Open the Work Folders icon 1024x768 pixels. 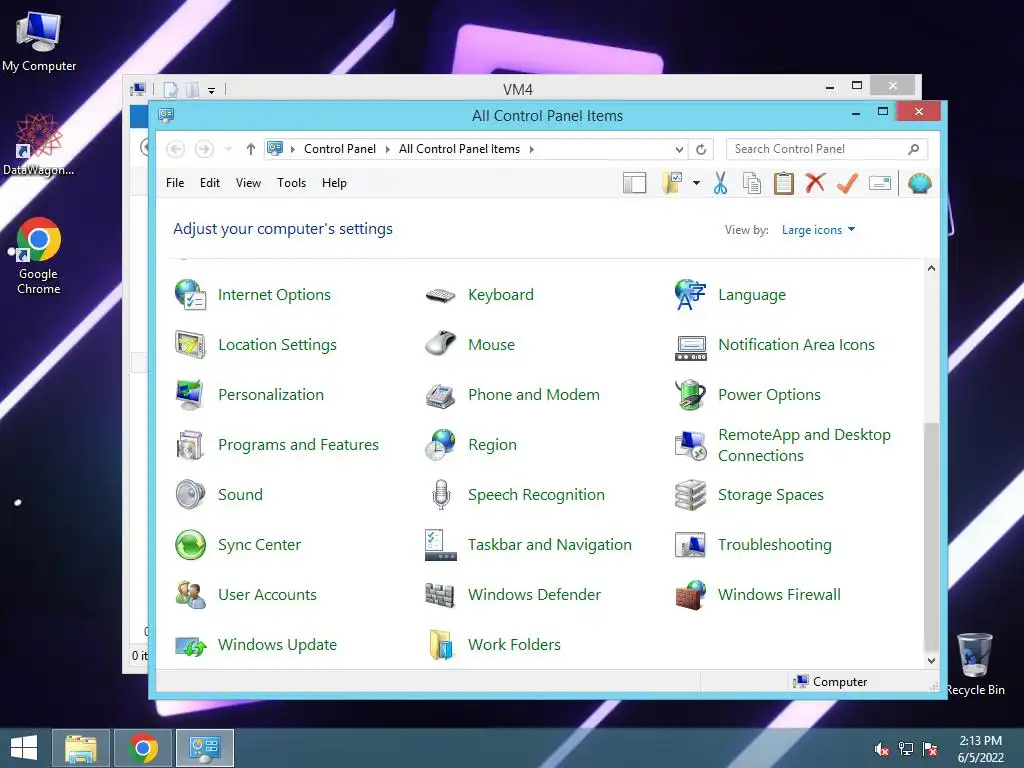[441, 645]
